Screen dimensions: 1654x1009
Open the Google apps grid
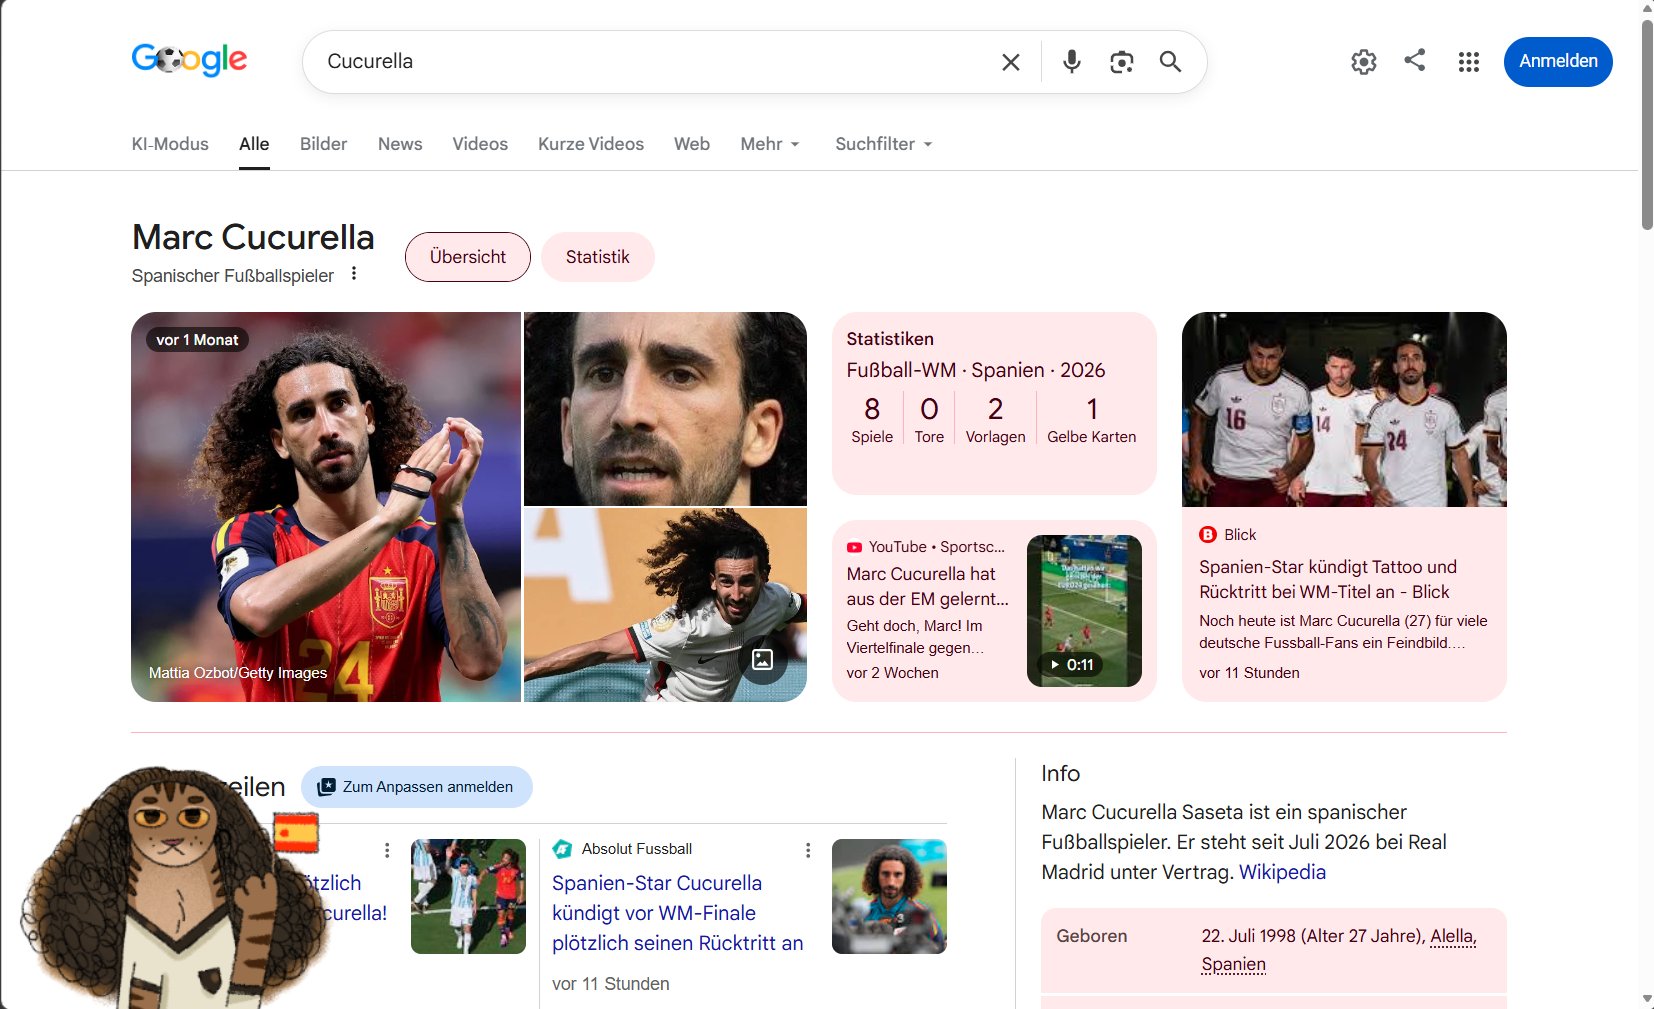pos(1468,62)
